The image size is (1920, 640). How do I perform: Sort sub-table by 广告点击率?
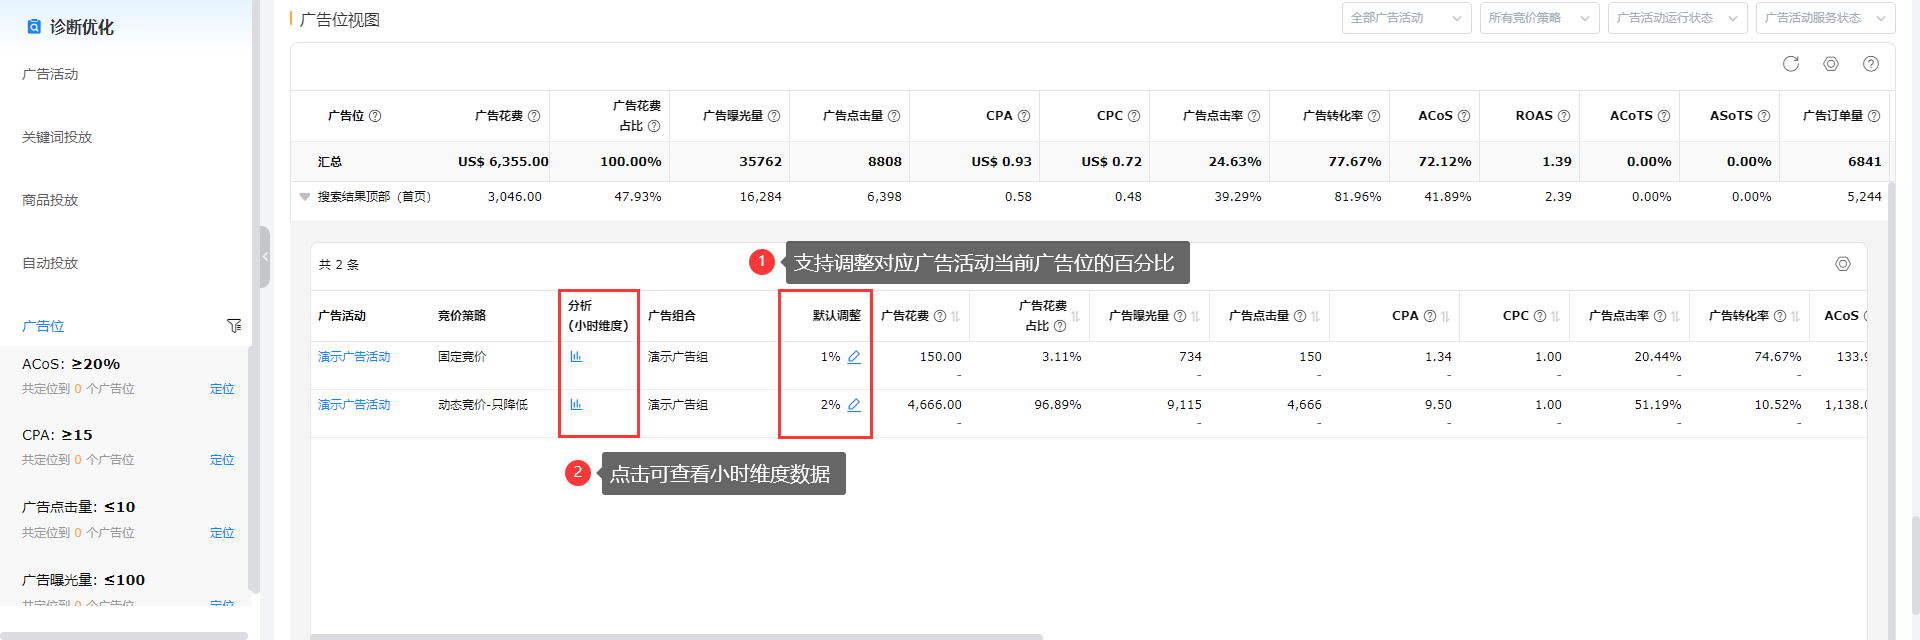coord(1675,316)
